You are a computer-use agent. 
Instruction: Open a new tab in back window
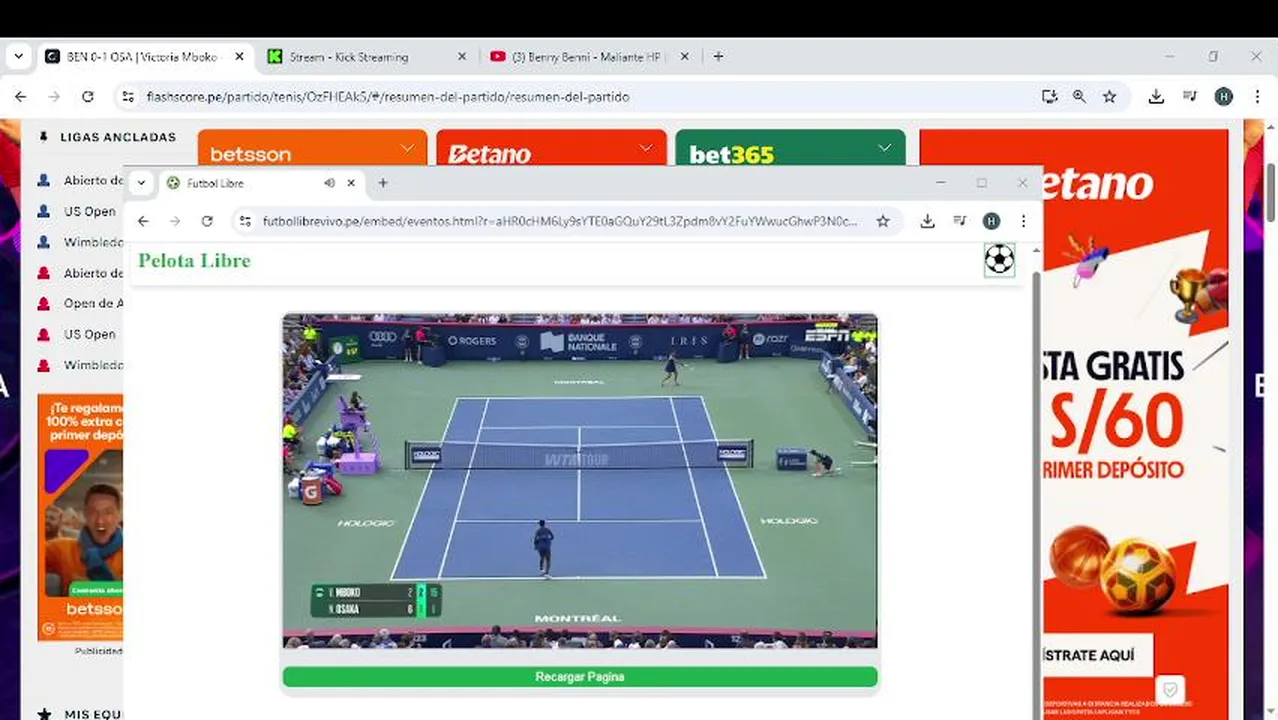718,57
